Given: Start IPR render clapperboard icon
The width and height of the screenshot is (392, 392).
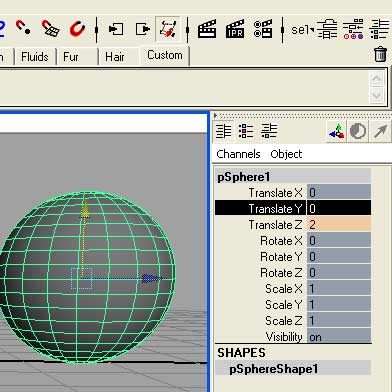Looking at the screenshot, I should (235, 29).
